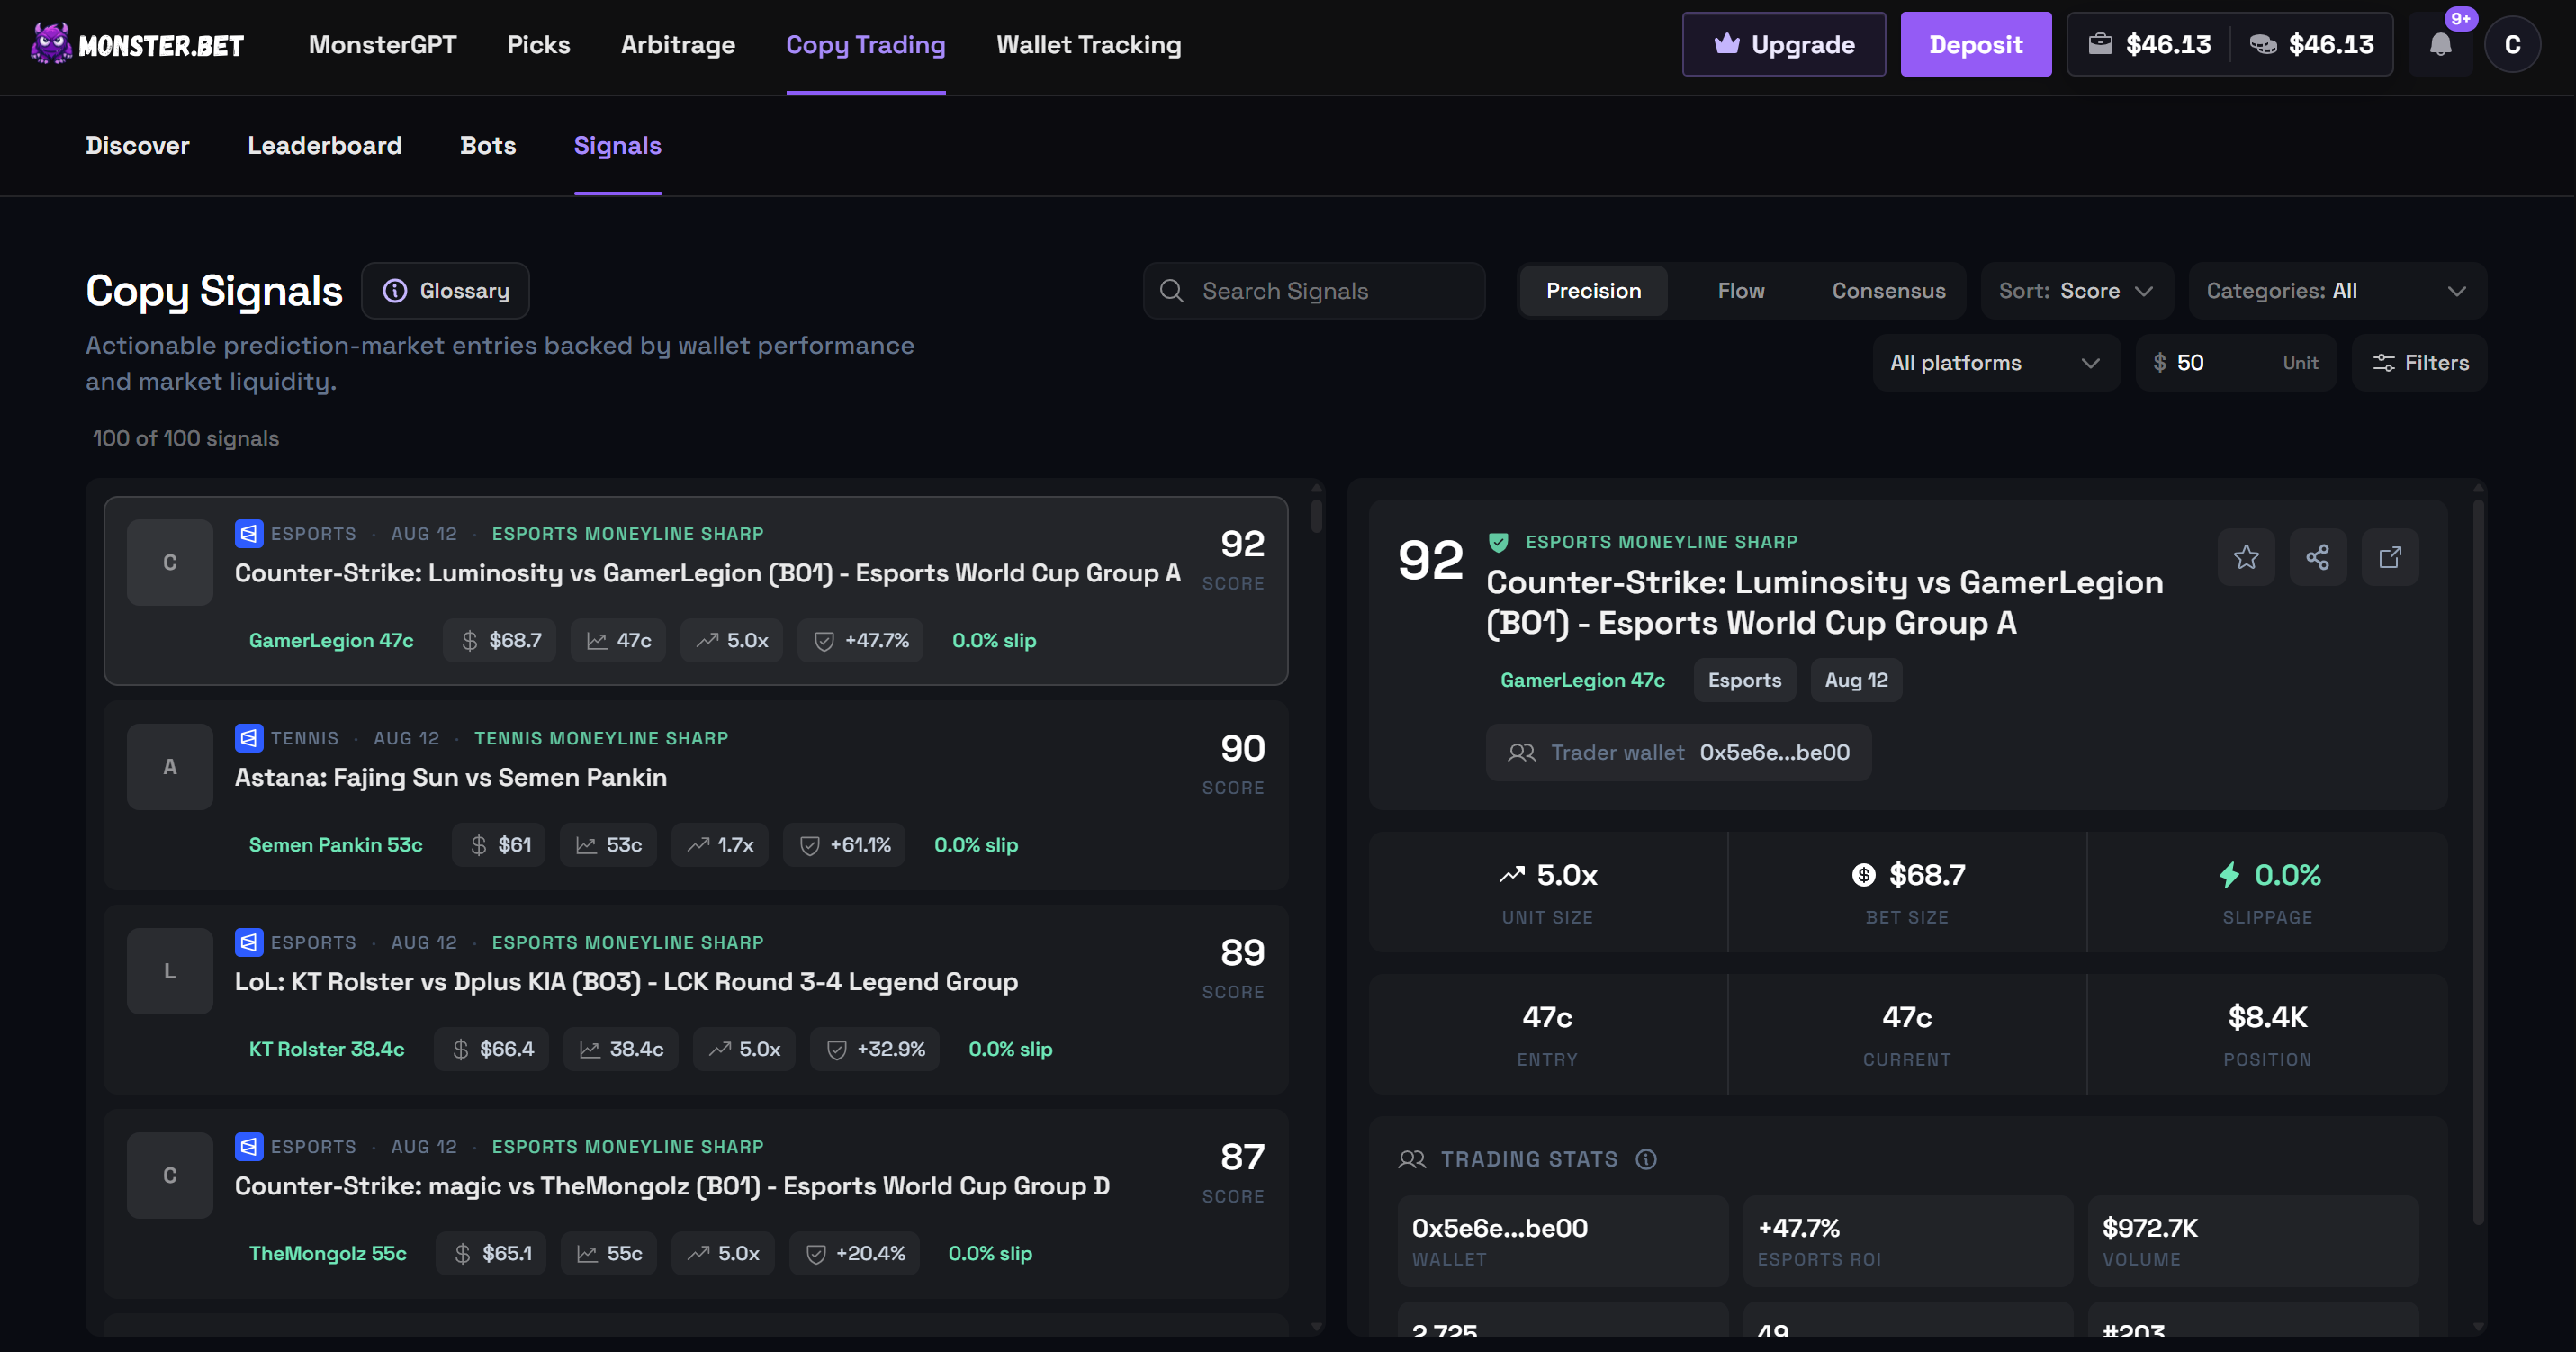Click the 38.4c price chip
Screen dimensions: 2576x1352
click(621, 1049)
